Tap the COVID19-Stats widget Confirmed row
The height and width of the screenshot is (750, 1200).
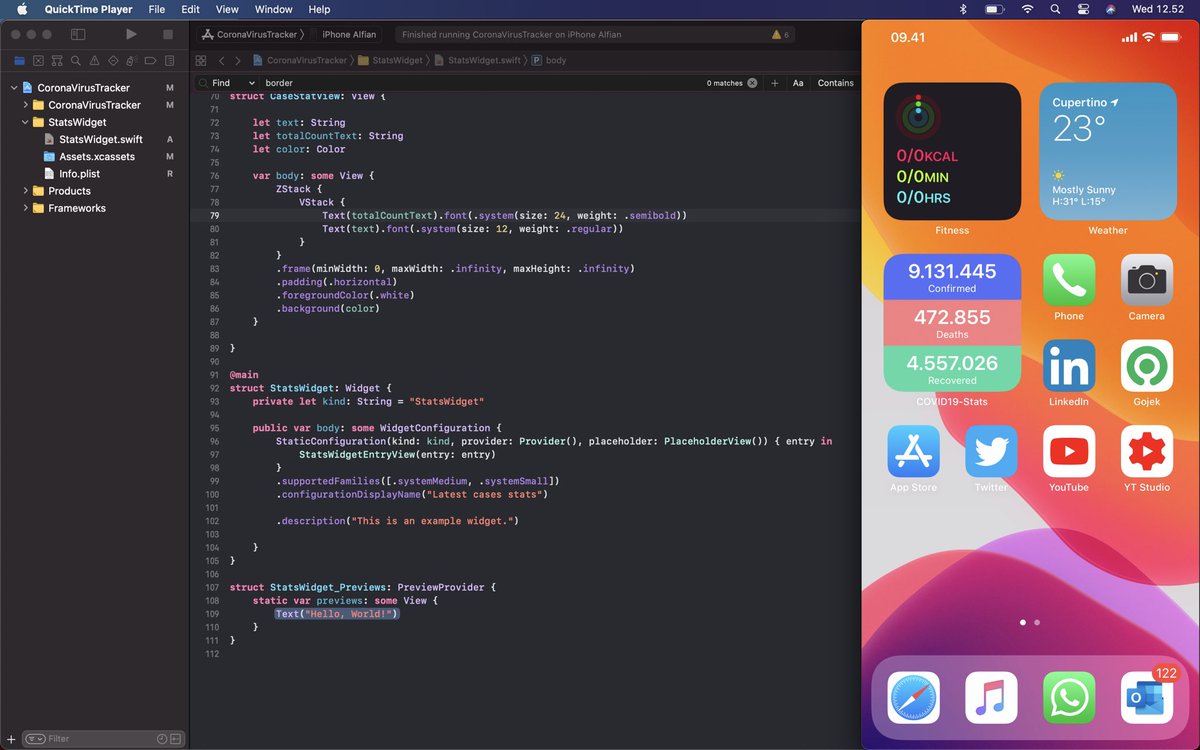click(x=952, y=277)
